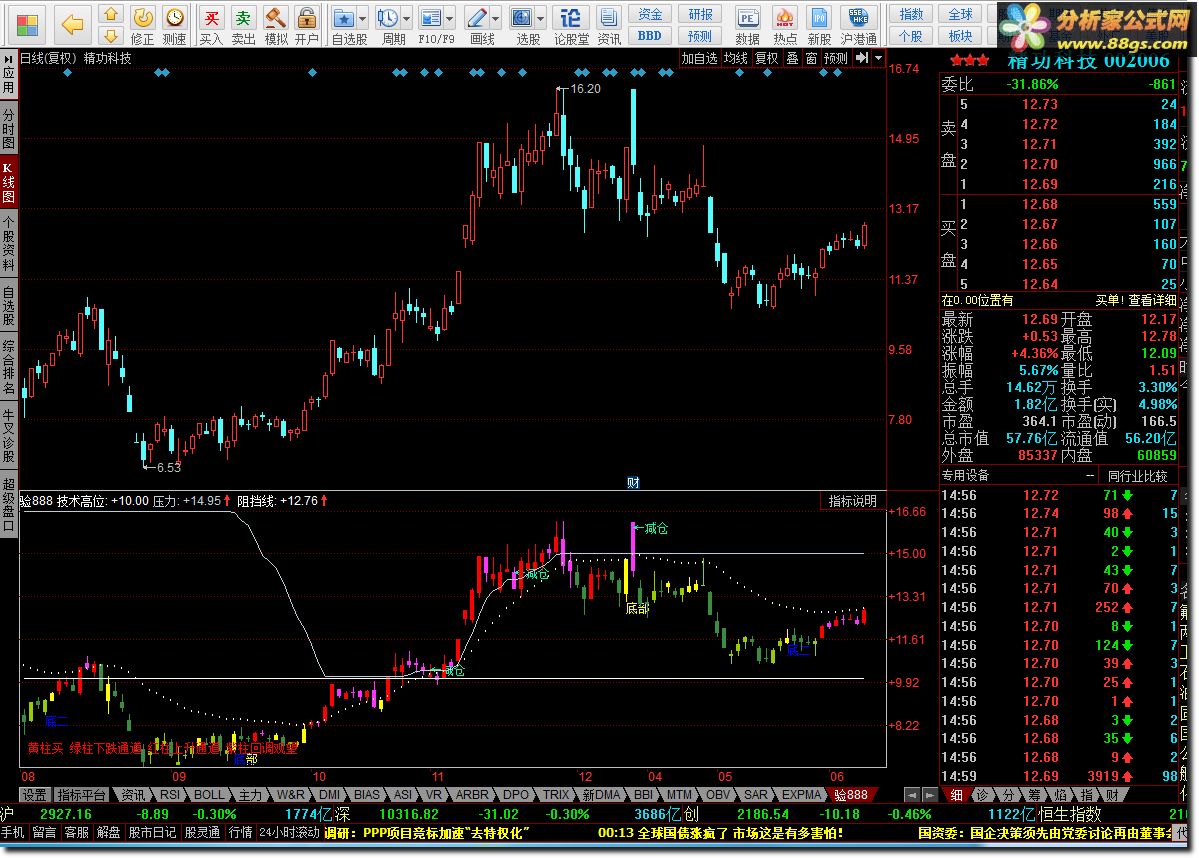Click the BBD button

click(x=650, y=36)
